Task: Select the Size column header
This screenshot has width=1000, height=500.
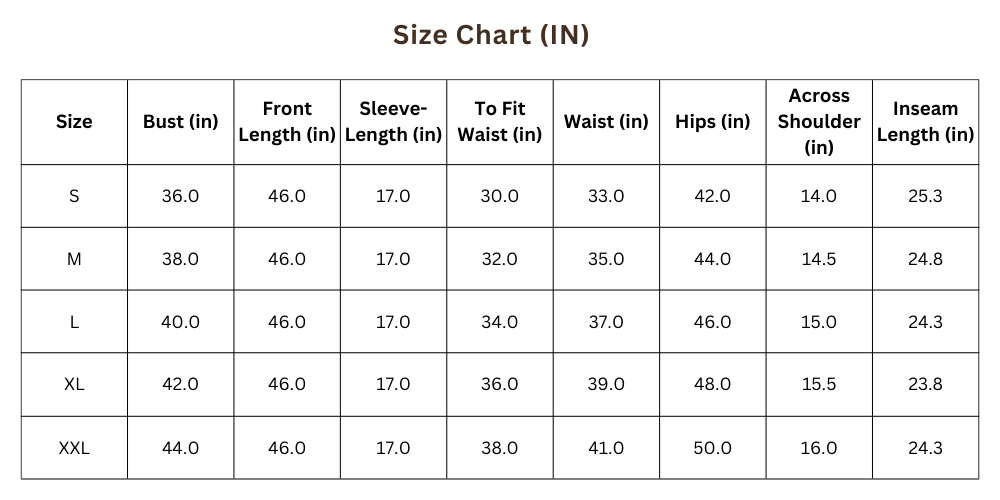Action: 74,122
